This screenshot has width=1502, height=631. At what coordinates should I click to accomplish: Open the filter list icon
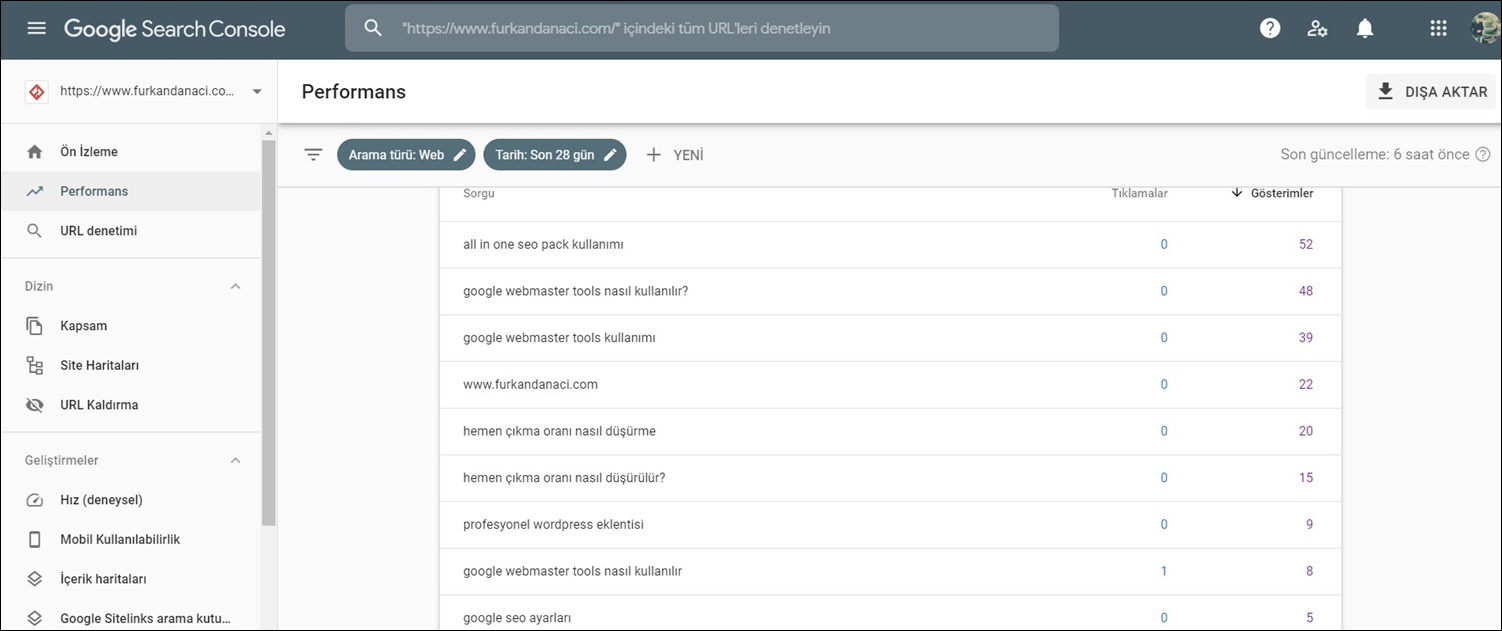tap(313, 155)
